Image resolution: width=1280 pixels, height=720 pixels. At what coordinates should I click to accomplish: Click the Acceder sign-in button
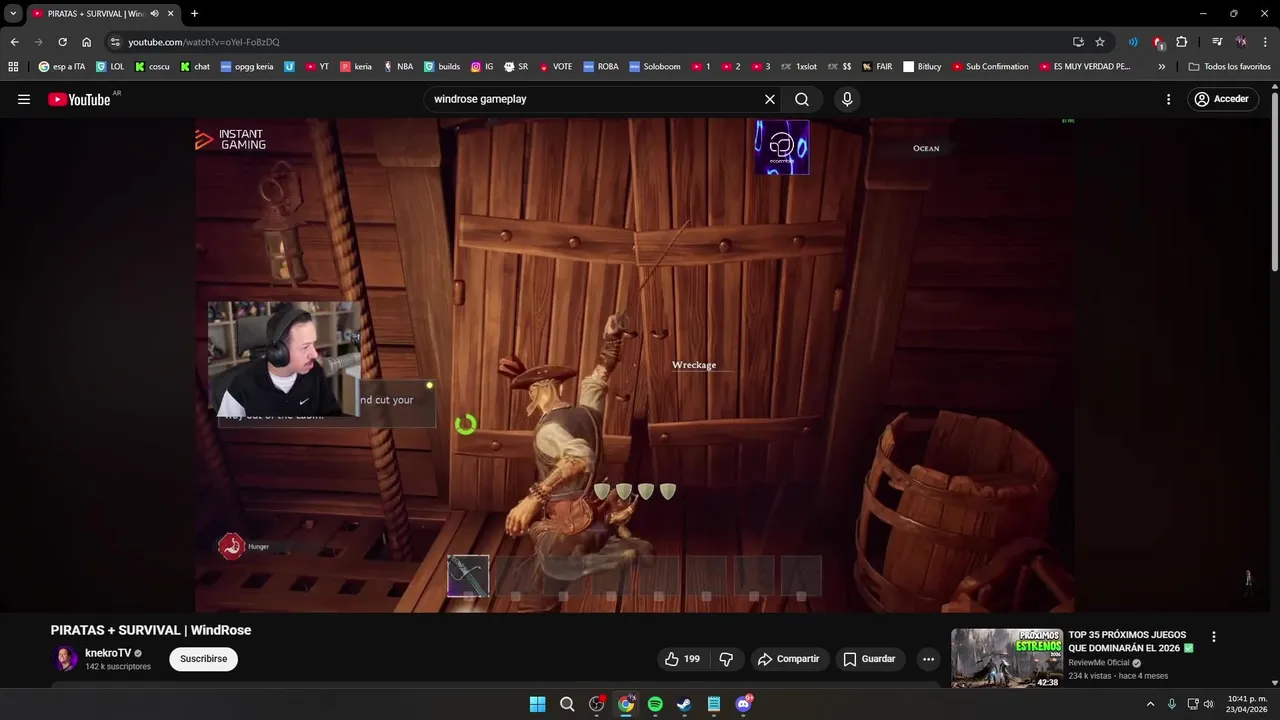[x=1222, y=99]
